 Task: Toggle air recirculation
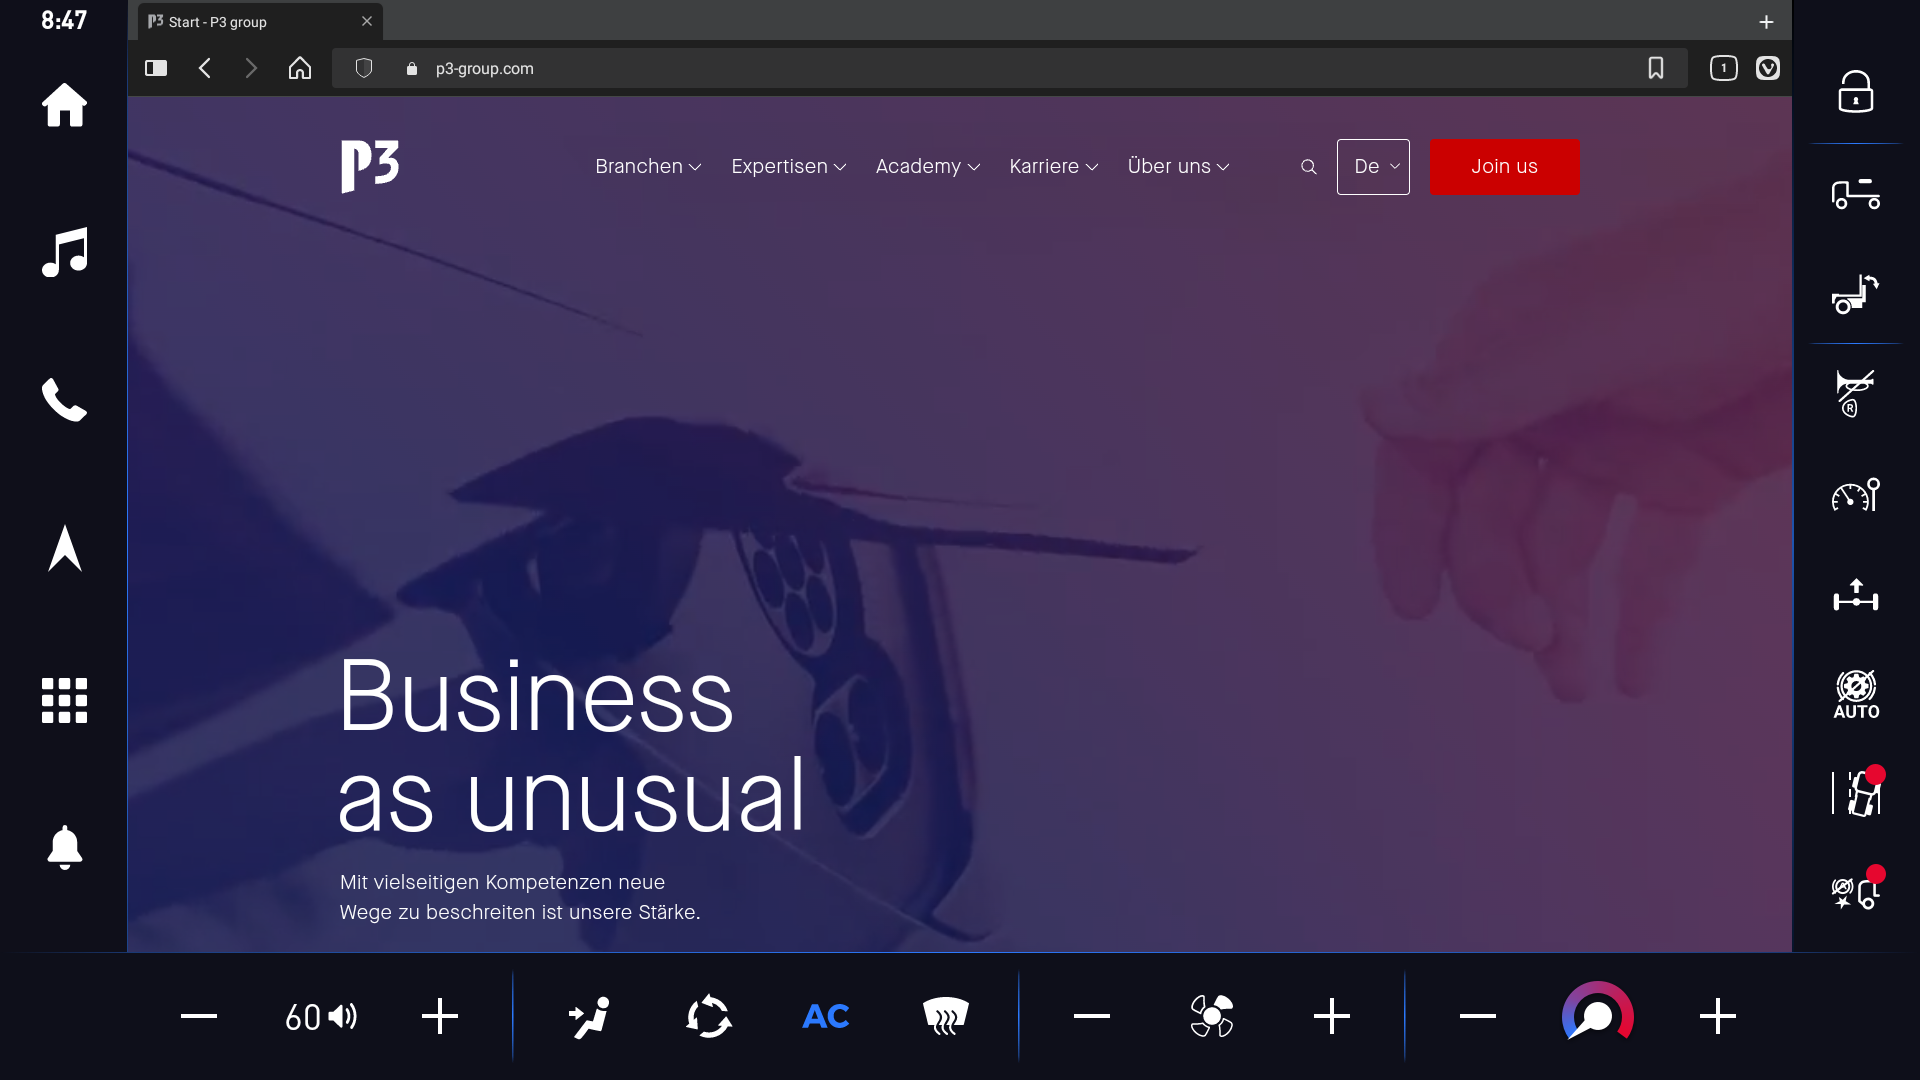[709, 1017]
